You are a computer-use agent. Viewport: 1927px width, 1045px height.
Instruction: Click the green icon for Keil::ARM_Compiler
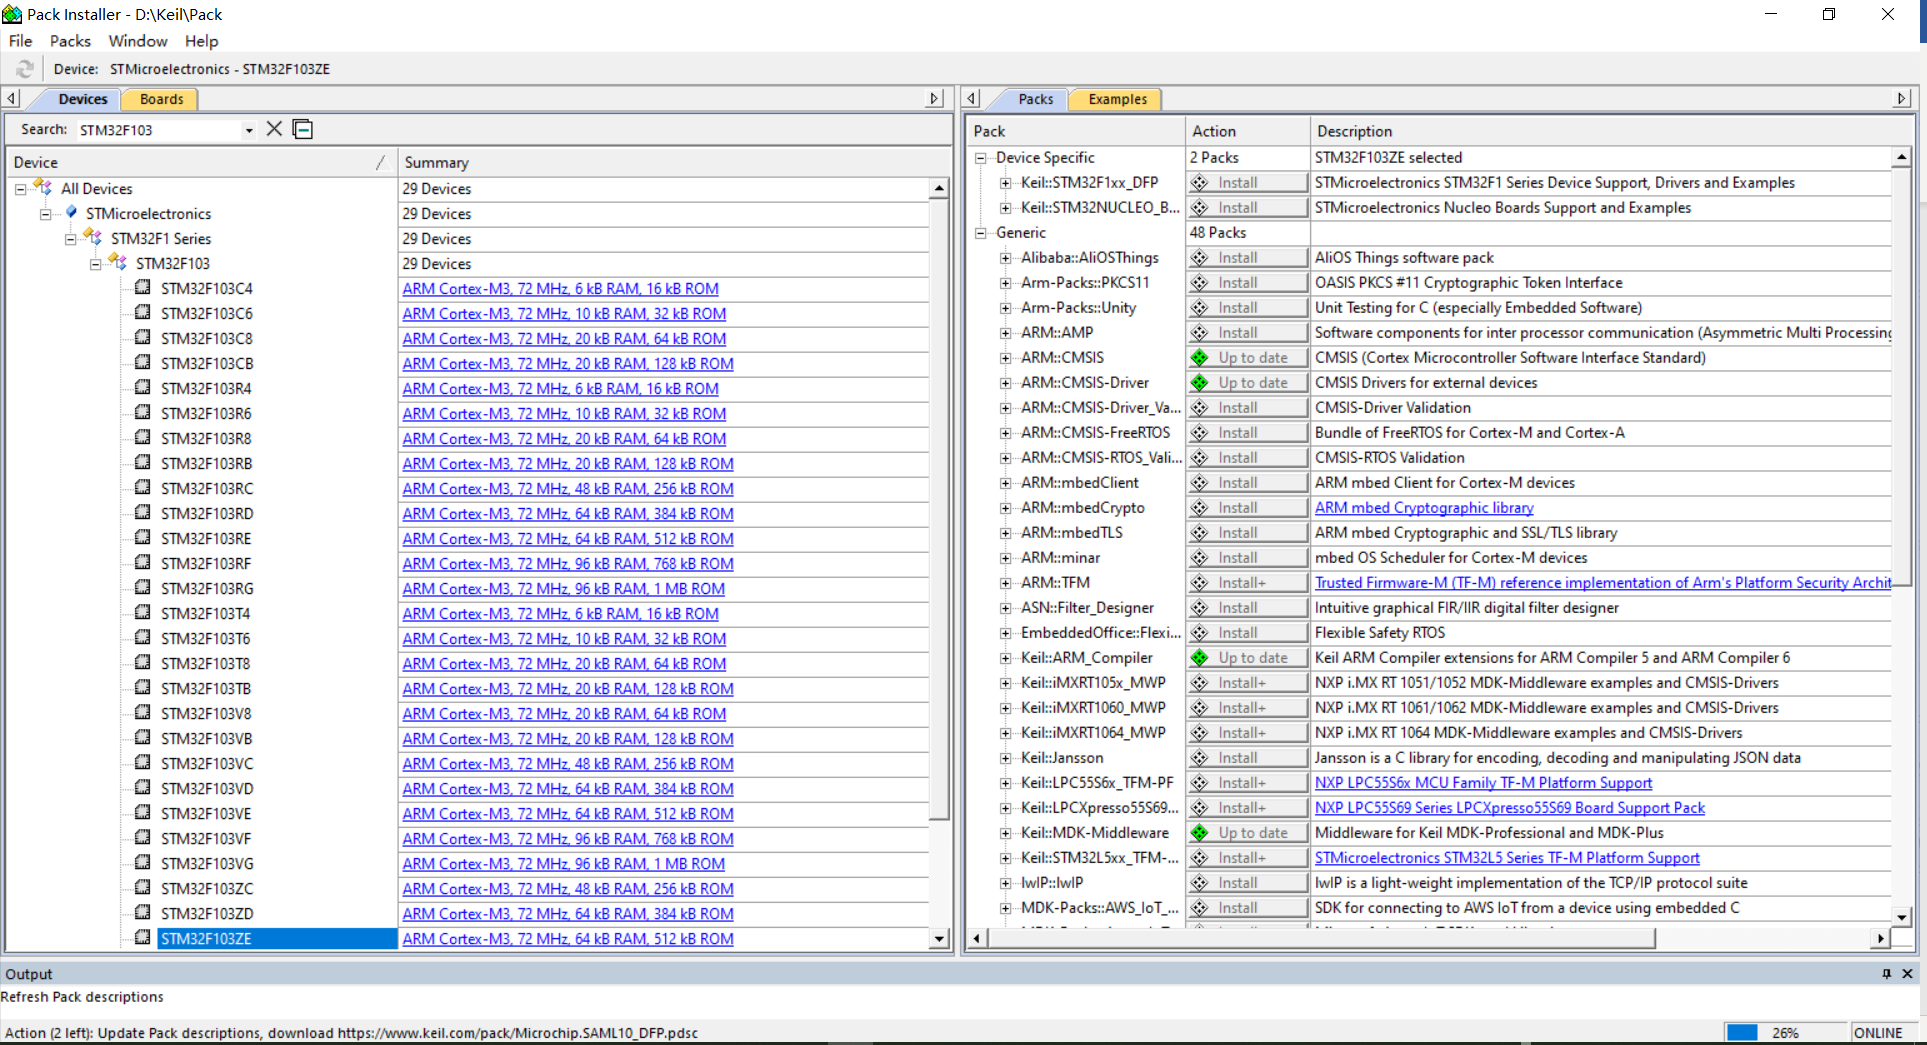(1200, 658)
